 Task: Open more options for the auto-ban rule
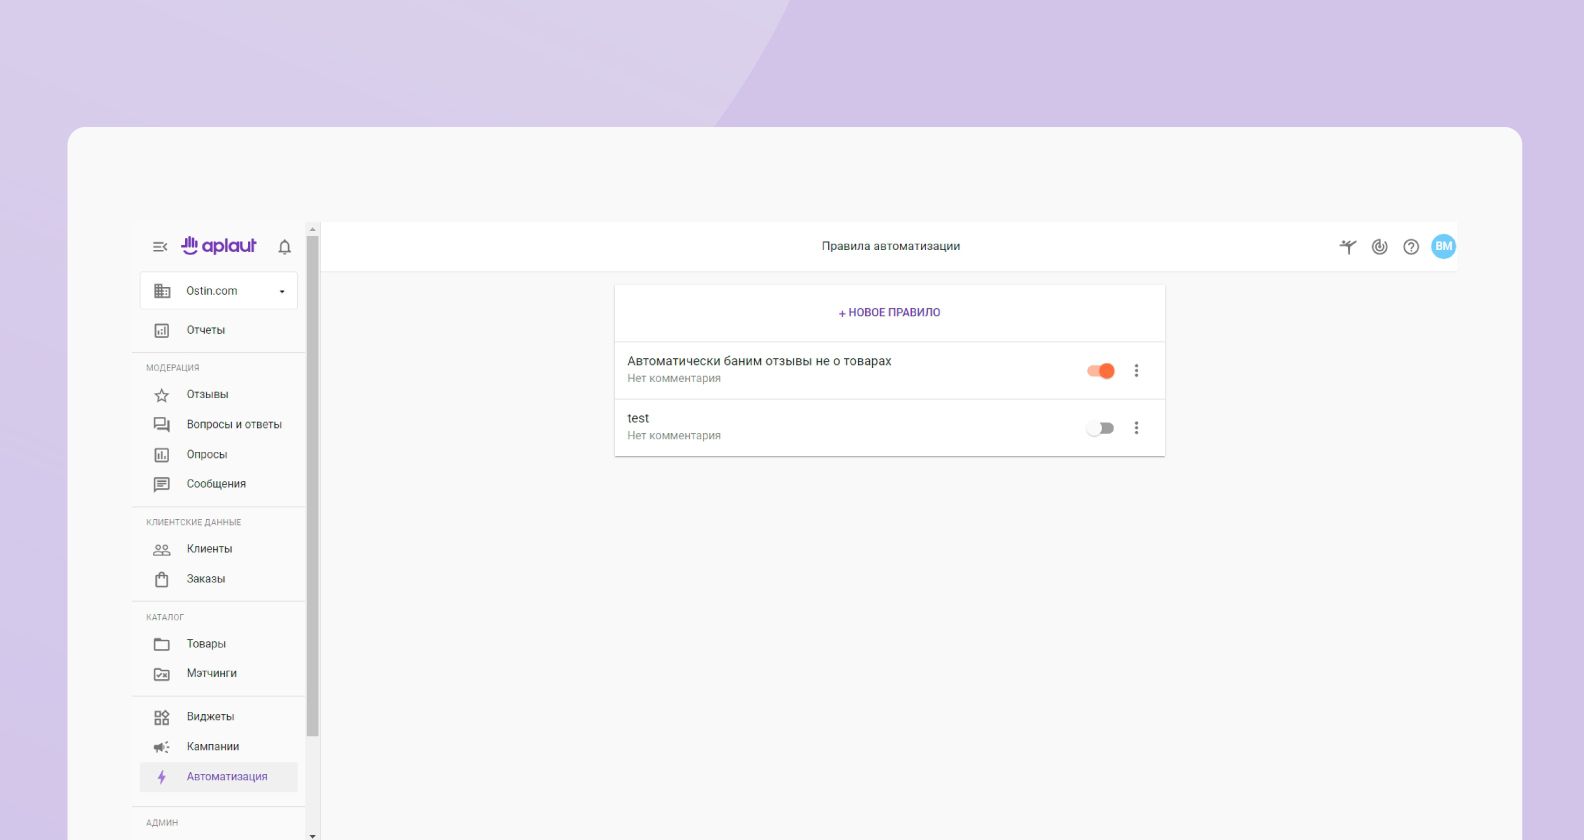click(x=1136, y=371)
